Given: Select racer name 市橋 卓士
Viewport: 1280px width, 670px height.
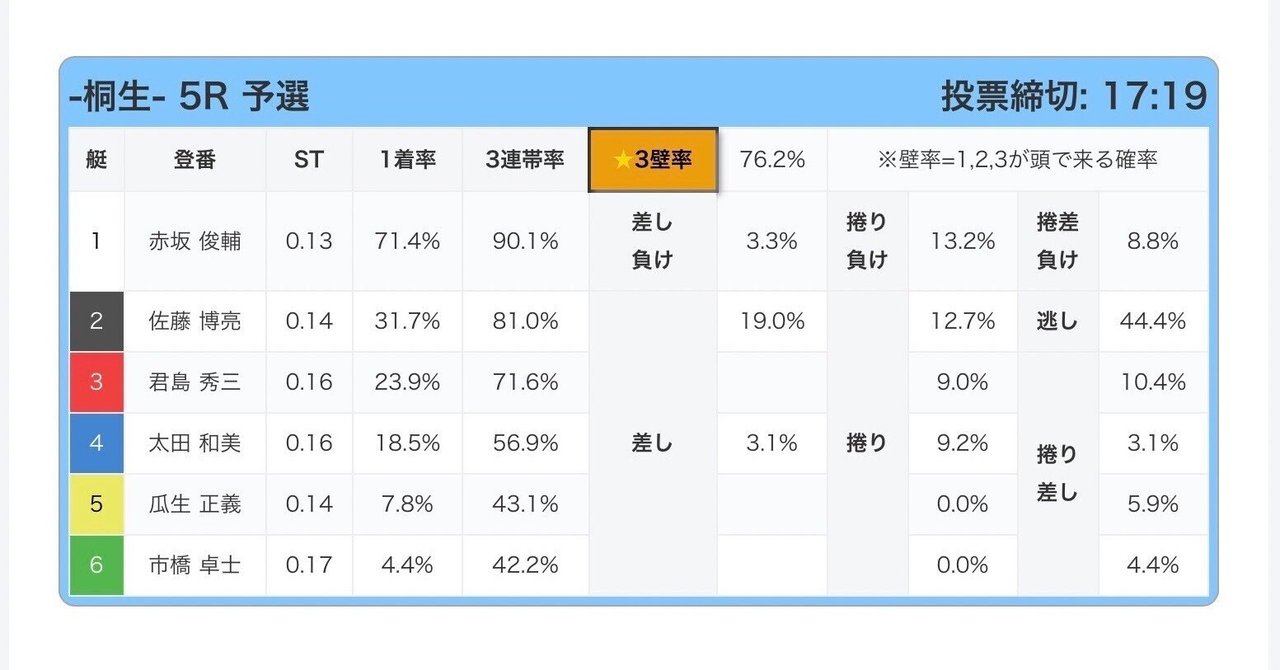Looking at the screenshot, I should (195, 565).
